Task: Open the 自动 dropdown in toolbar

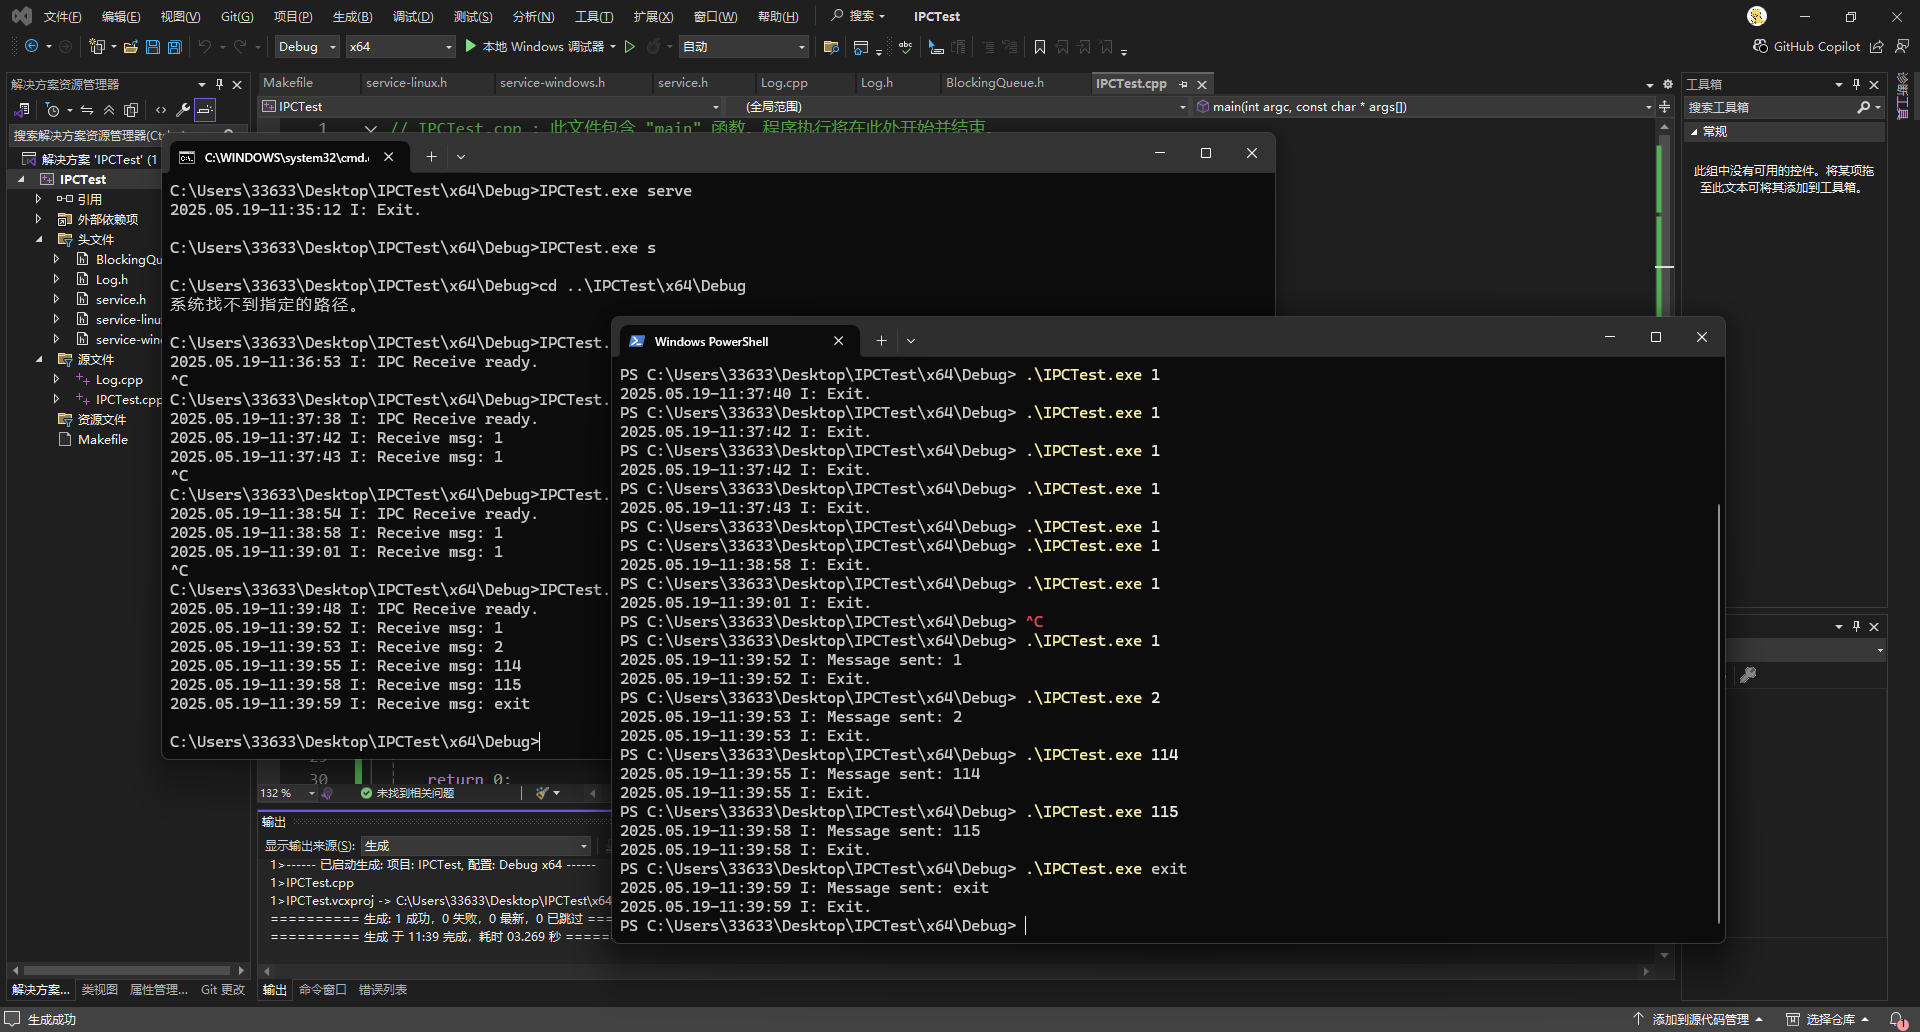Action: pyautogui.click(x=744, y=46)
